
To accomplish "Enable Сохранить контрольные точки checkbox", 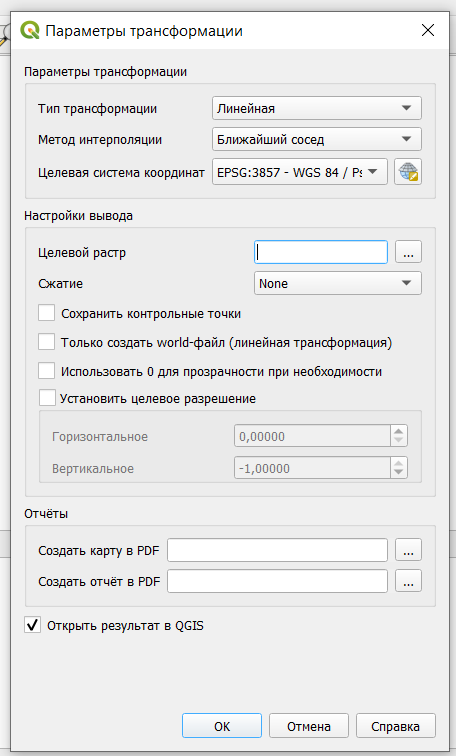I will pyautogui.click(x=47, y=313).
